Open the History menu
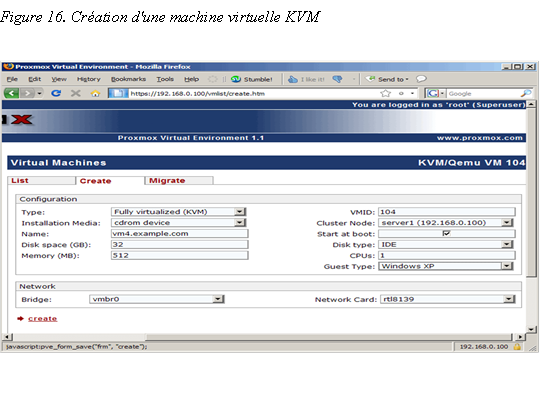Viewport: 540px width, 419px height. click(x=89, y=79)
